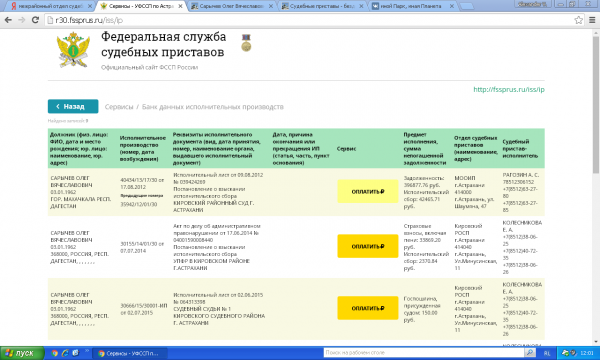The height and width of the screenshot is (360, 600).
Task: Click the browser forward arrow
Action: tap(22, 20)
